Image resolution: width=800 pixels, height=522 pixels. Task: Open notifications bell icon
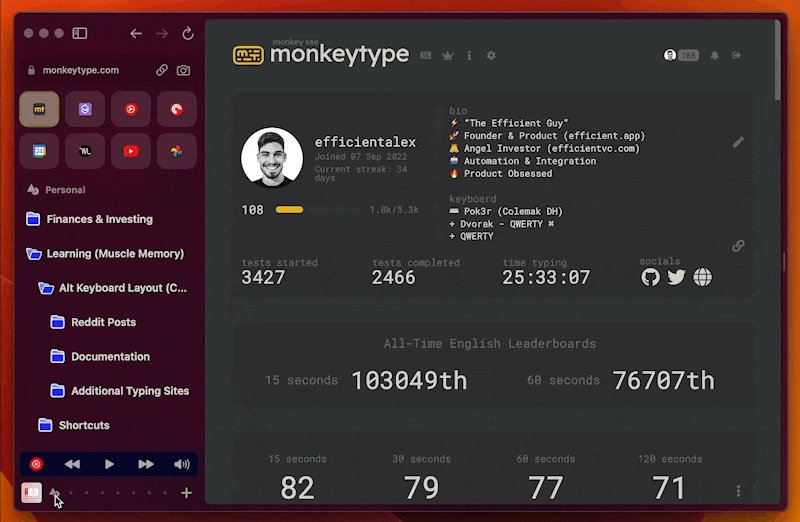pos(715,56)
